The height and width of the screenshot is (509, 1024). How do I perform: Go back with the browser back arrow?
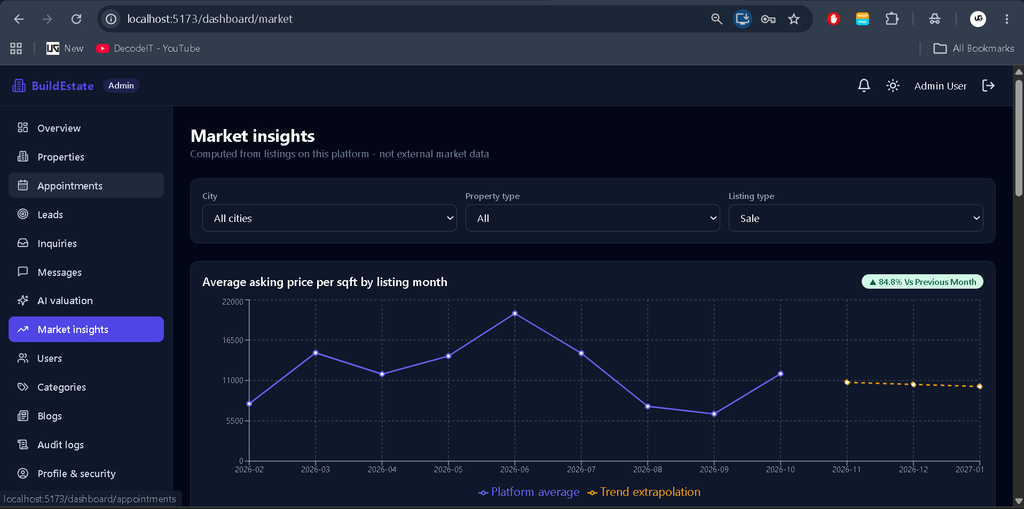[x=19, y=19]
